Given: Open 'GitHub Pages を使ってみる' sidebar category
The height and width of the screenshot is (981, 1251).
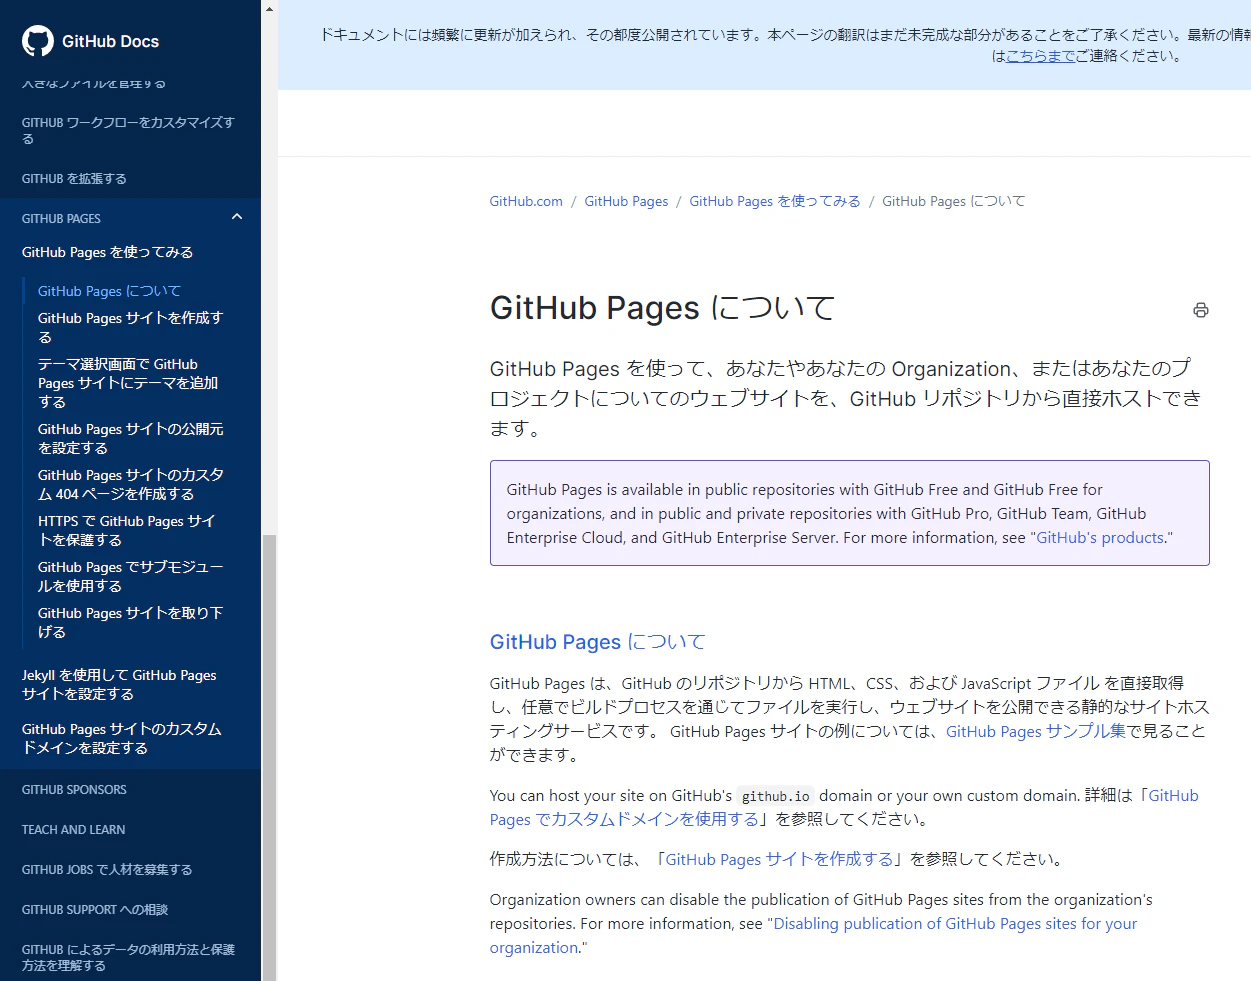Looking at the screenshot, I should pos(107,252).
